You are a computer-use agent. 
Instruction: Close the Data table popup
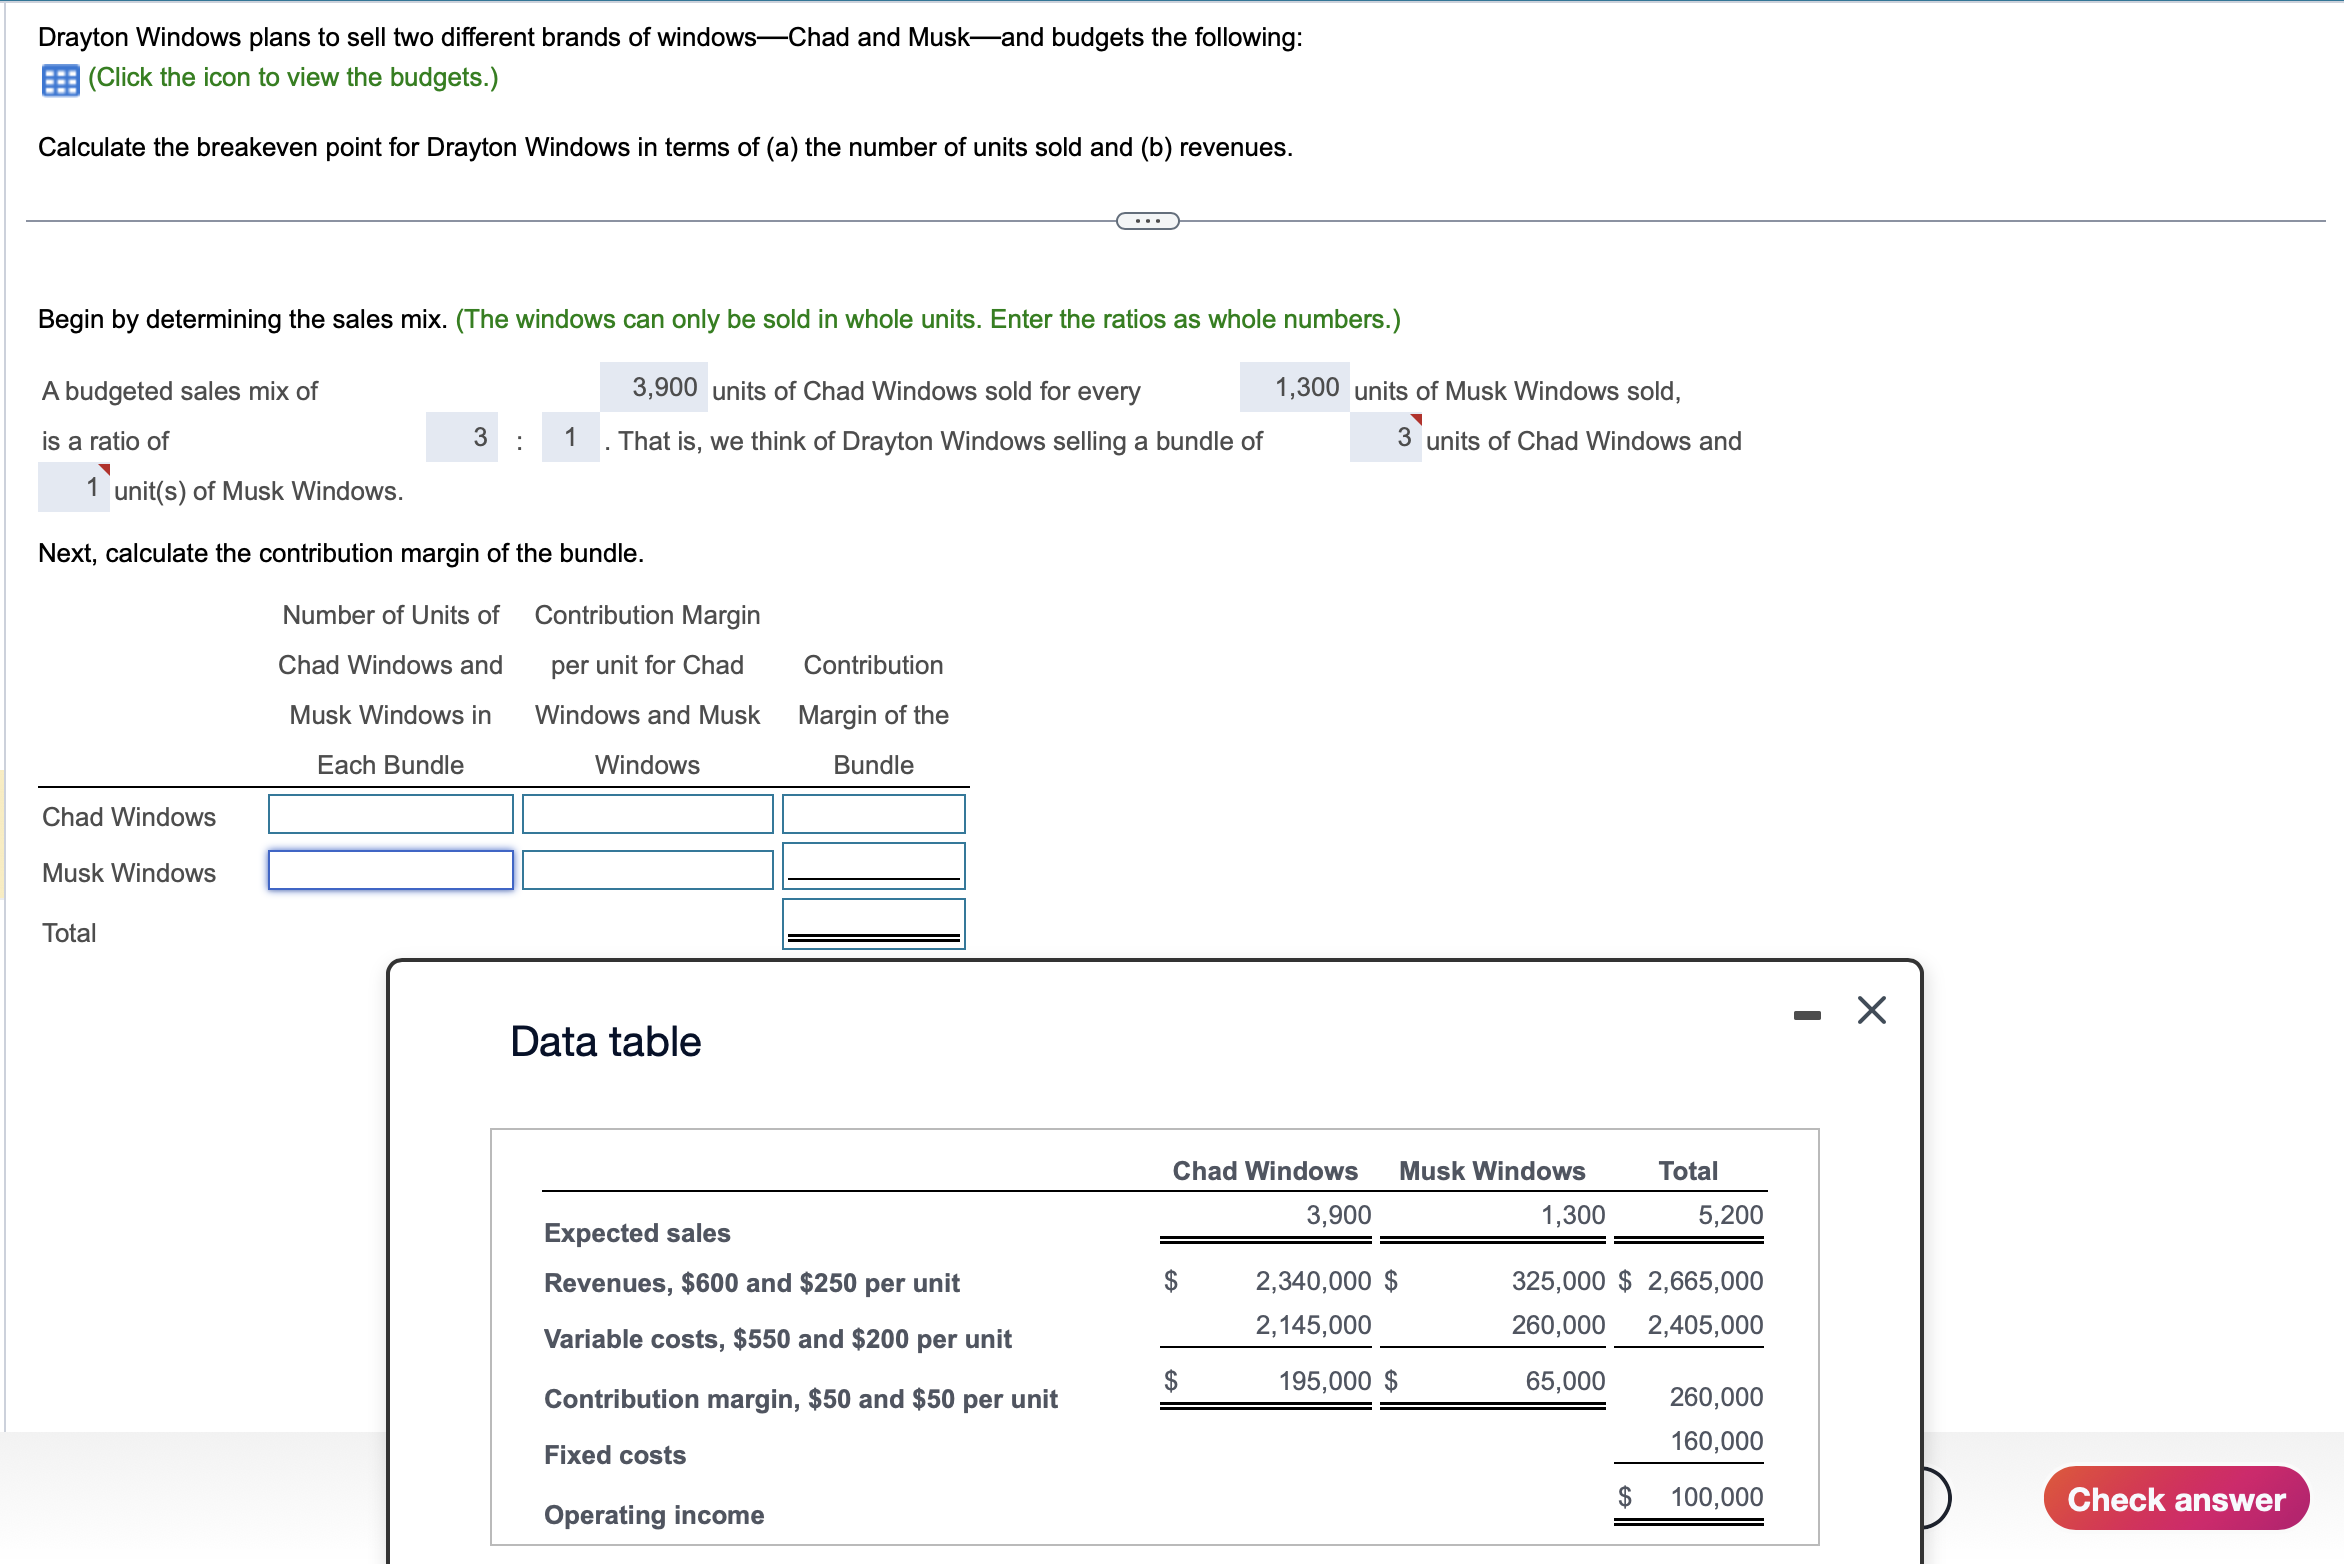(x=1871, y=1010)
